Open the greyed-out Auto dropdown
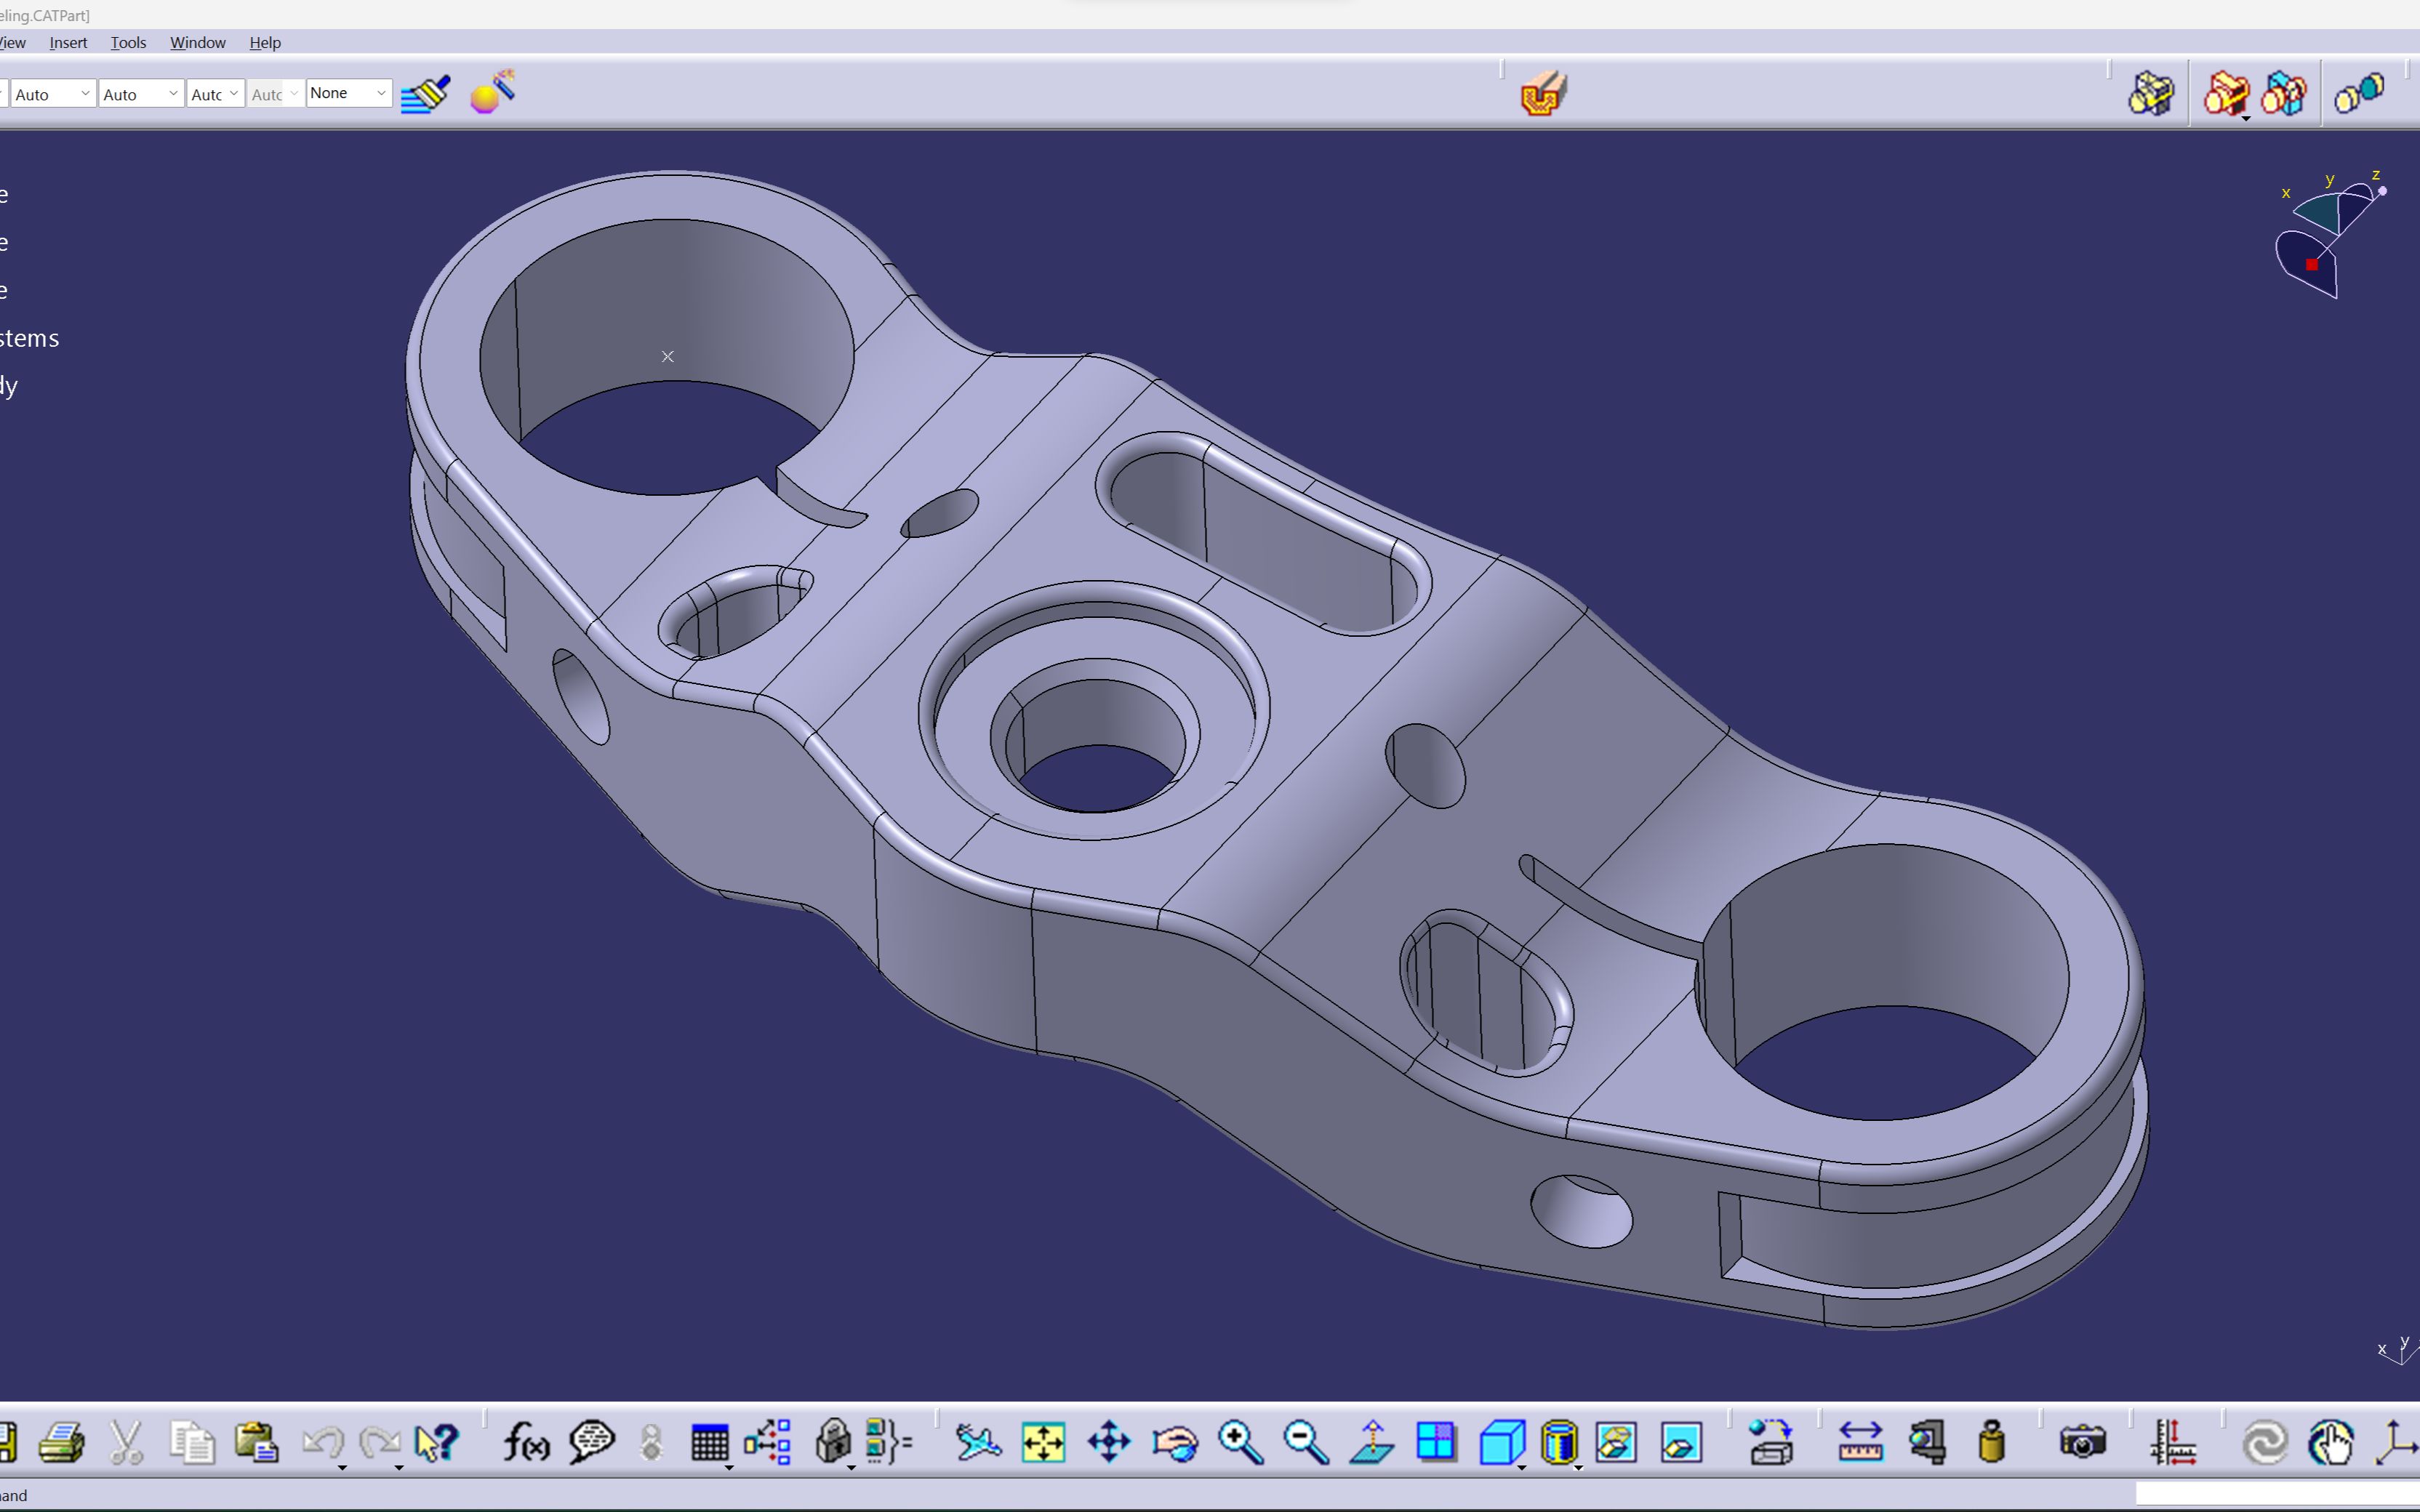 click(275, 94)
